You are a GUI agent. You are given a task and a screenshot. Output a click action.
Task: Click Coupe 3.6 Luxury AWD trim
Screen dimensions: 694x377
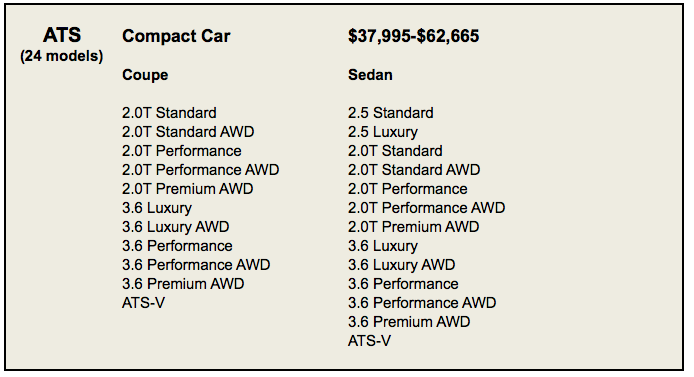(176, 227)
